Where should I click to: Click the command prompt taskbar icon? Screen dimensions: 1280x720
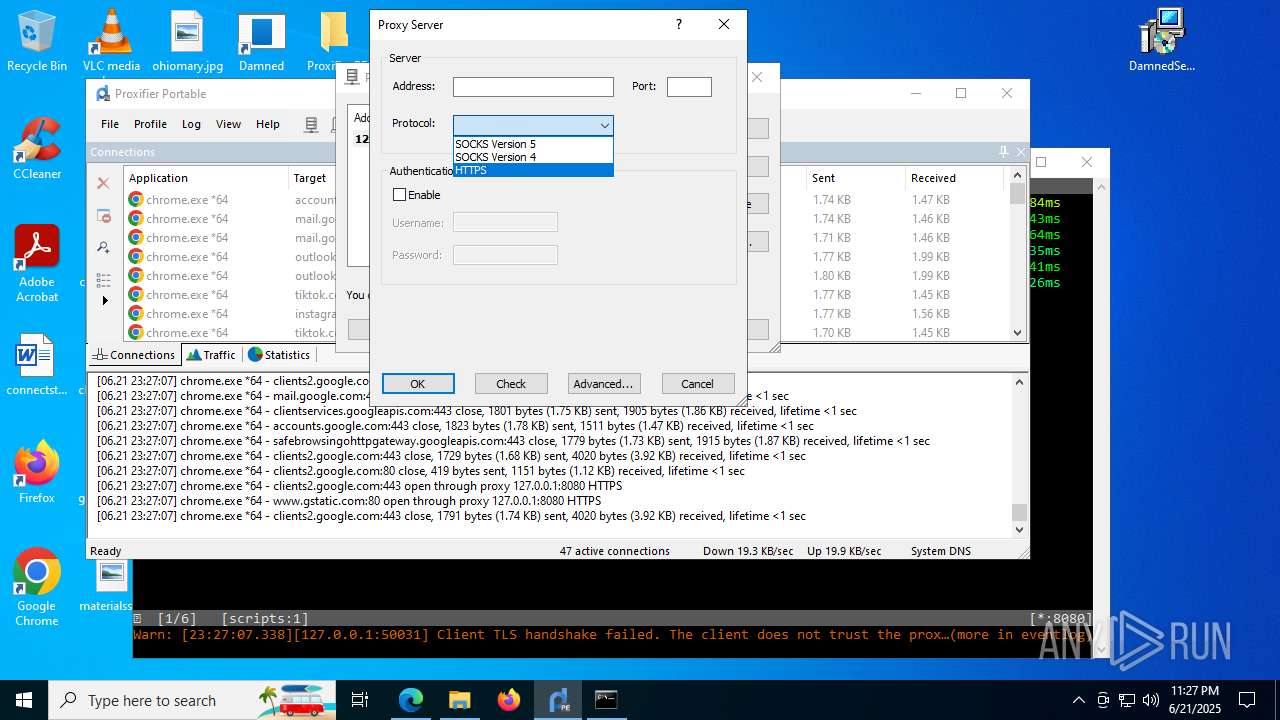tap(606, 700)
